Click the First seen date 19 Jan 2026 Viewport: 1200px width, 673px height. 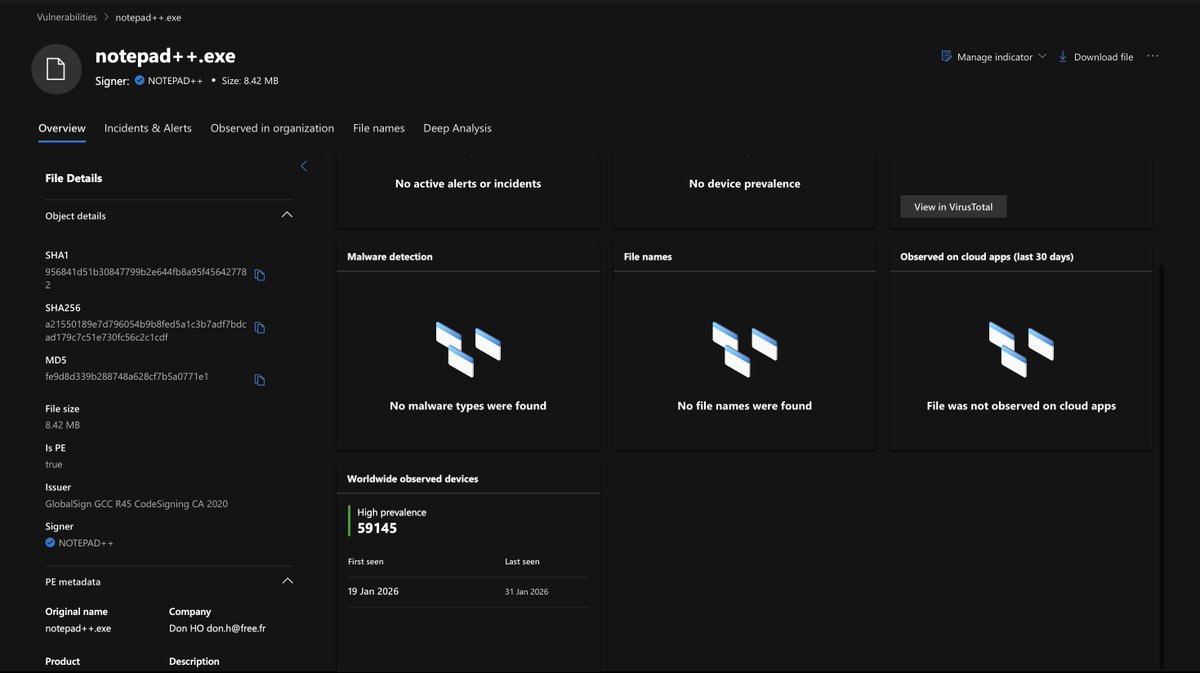[x=373, y=591]
